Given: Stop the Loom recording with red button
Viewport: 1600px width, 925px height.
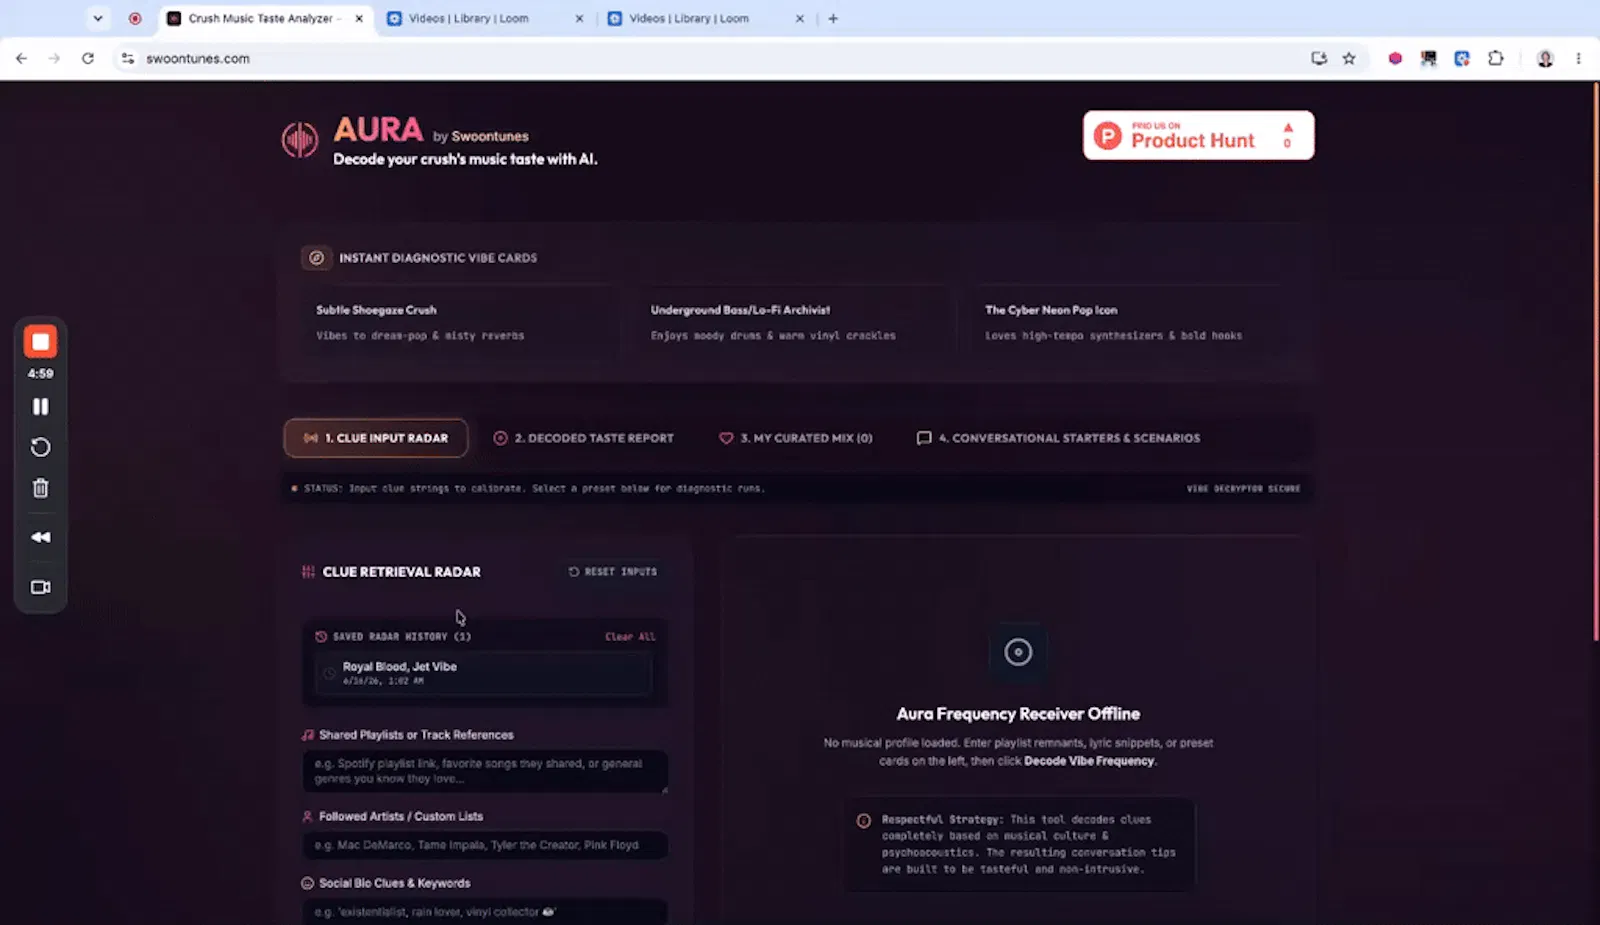Looking at the screenshot, I should coord(40,342).
